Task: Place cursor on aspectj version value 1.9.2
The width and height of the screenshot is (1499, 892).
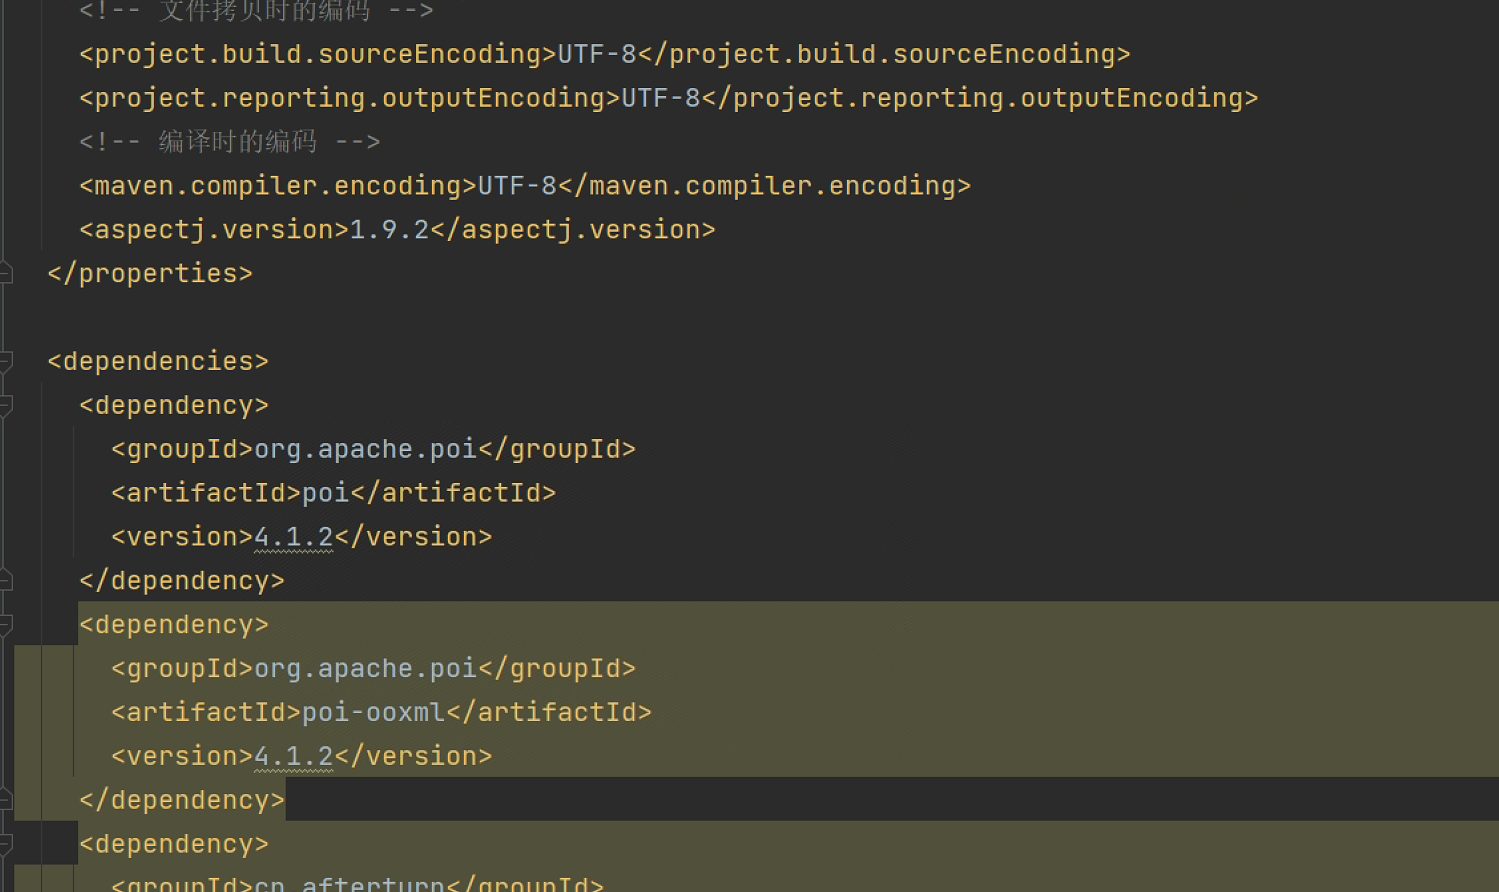Action: click(x=389, y=230)
